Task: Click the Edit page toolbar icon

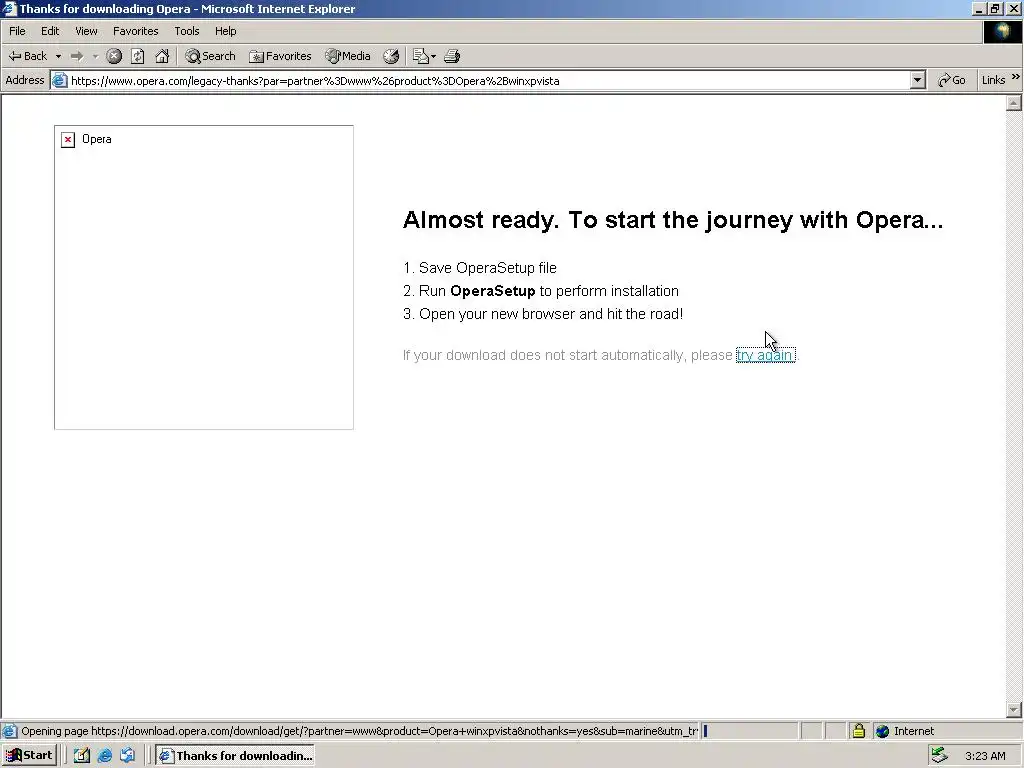Action: (420, 56)
